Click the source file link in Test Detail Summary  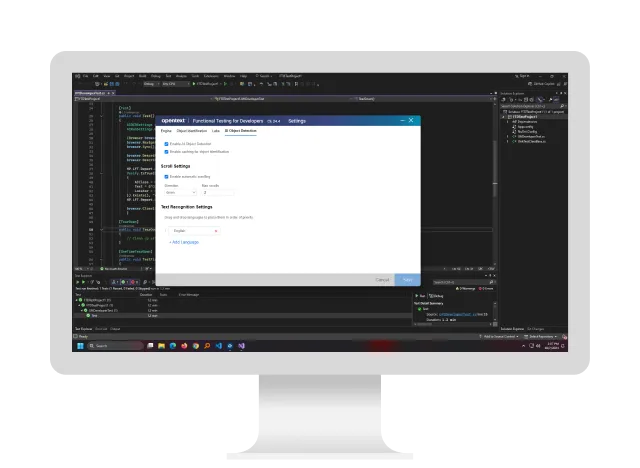pos(457,315)
